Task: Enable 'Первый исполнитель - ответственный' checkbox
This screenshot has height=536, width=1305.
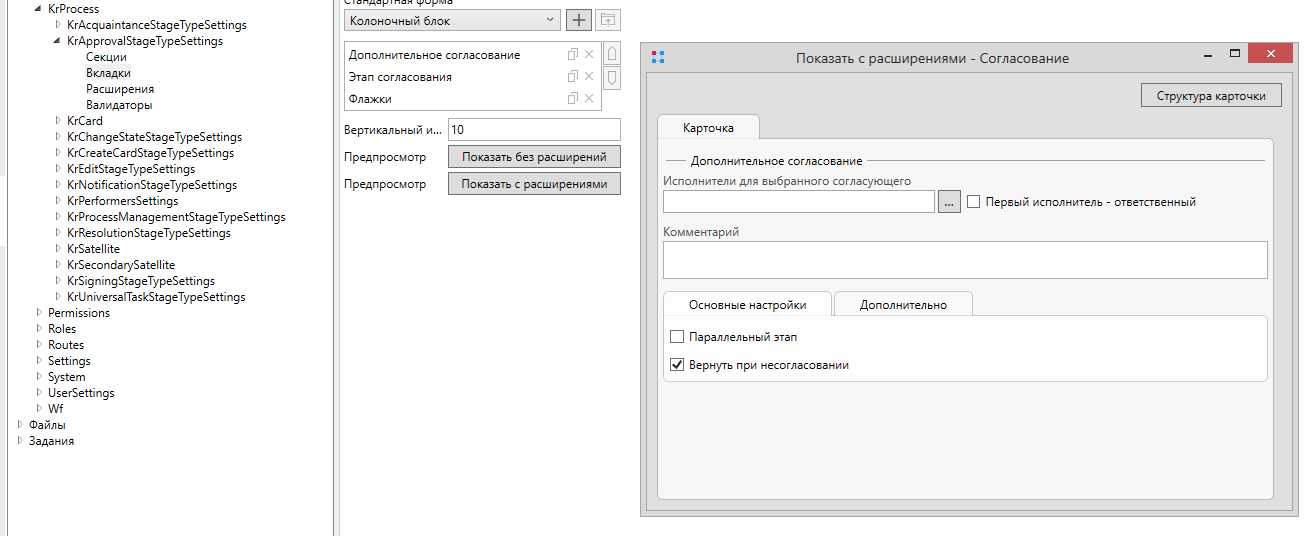Action: pyautogui.click(x=974, y=202)
